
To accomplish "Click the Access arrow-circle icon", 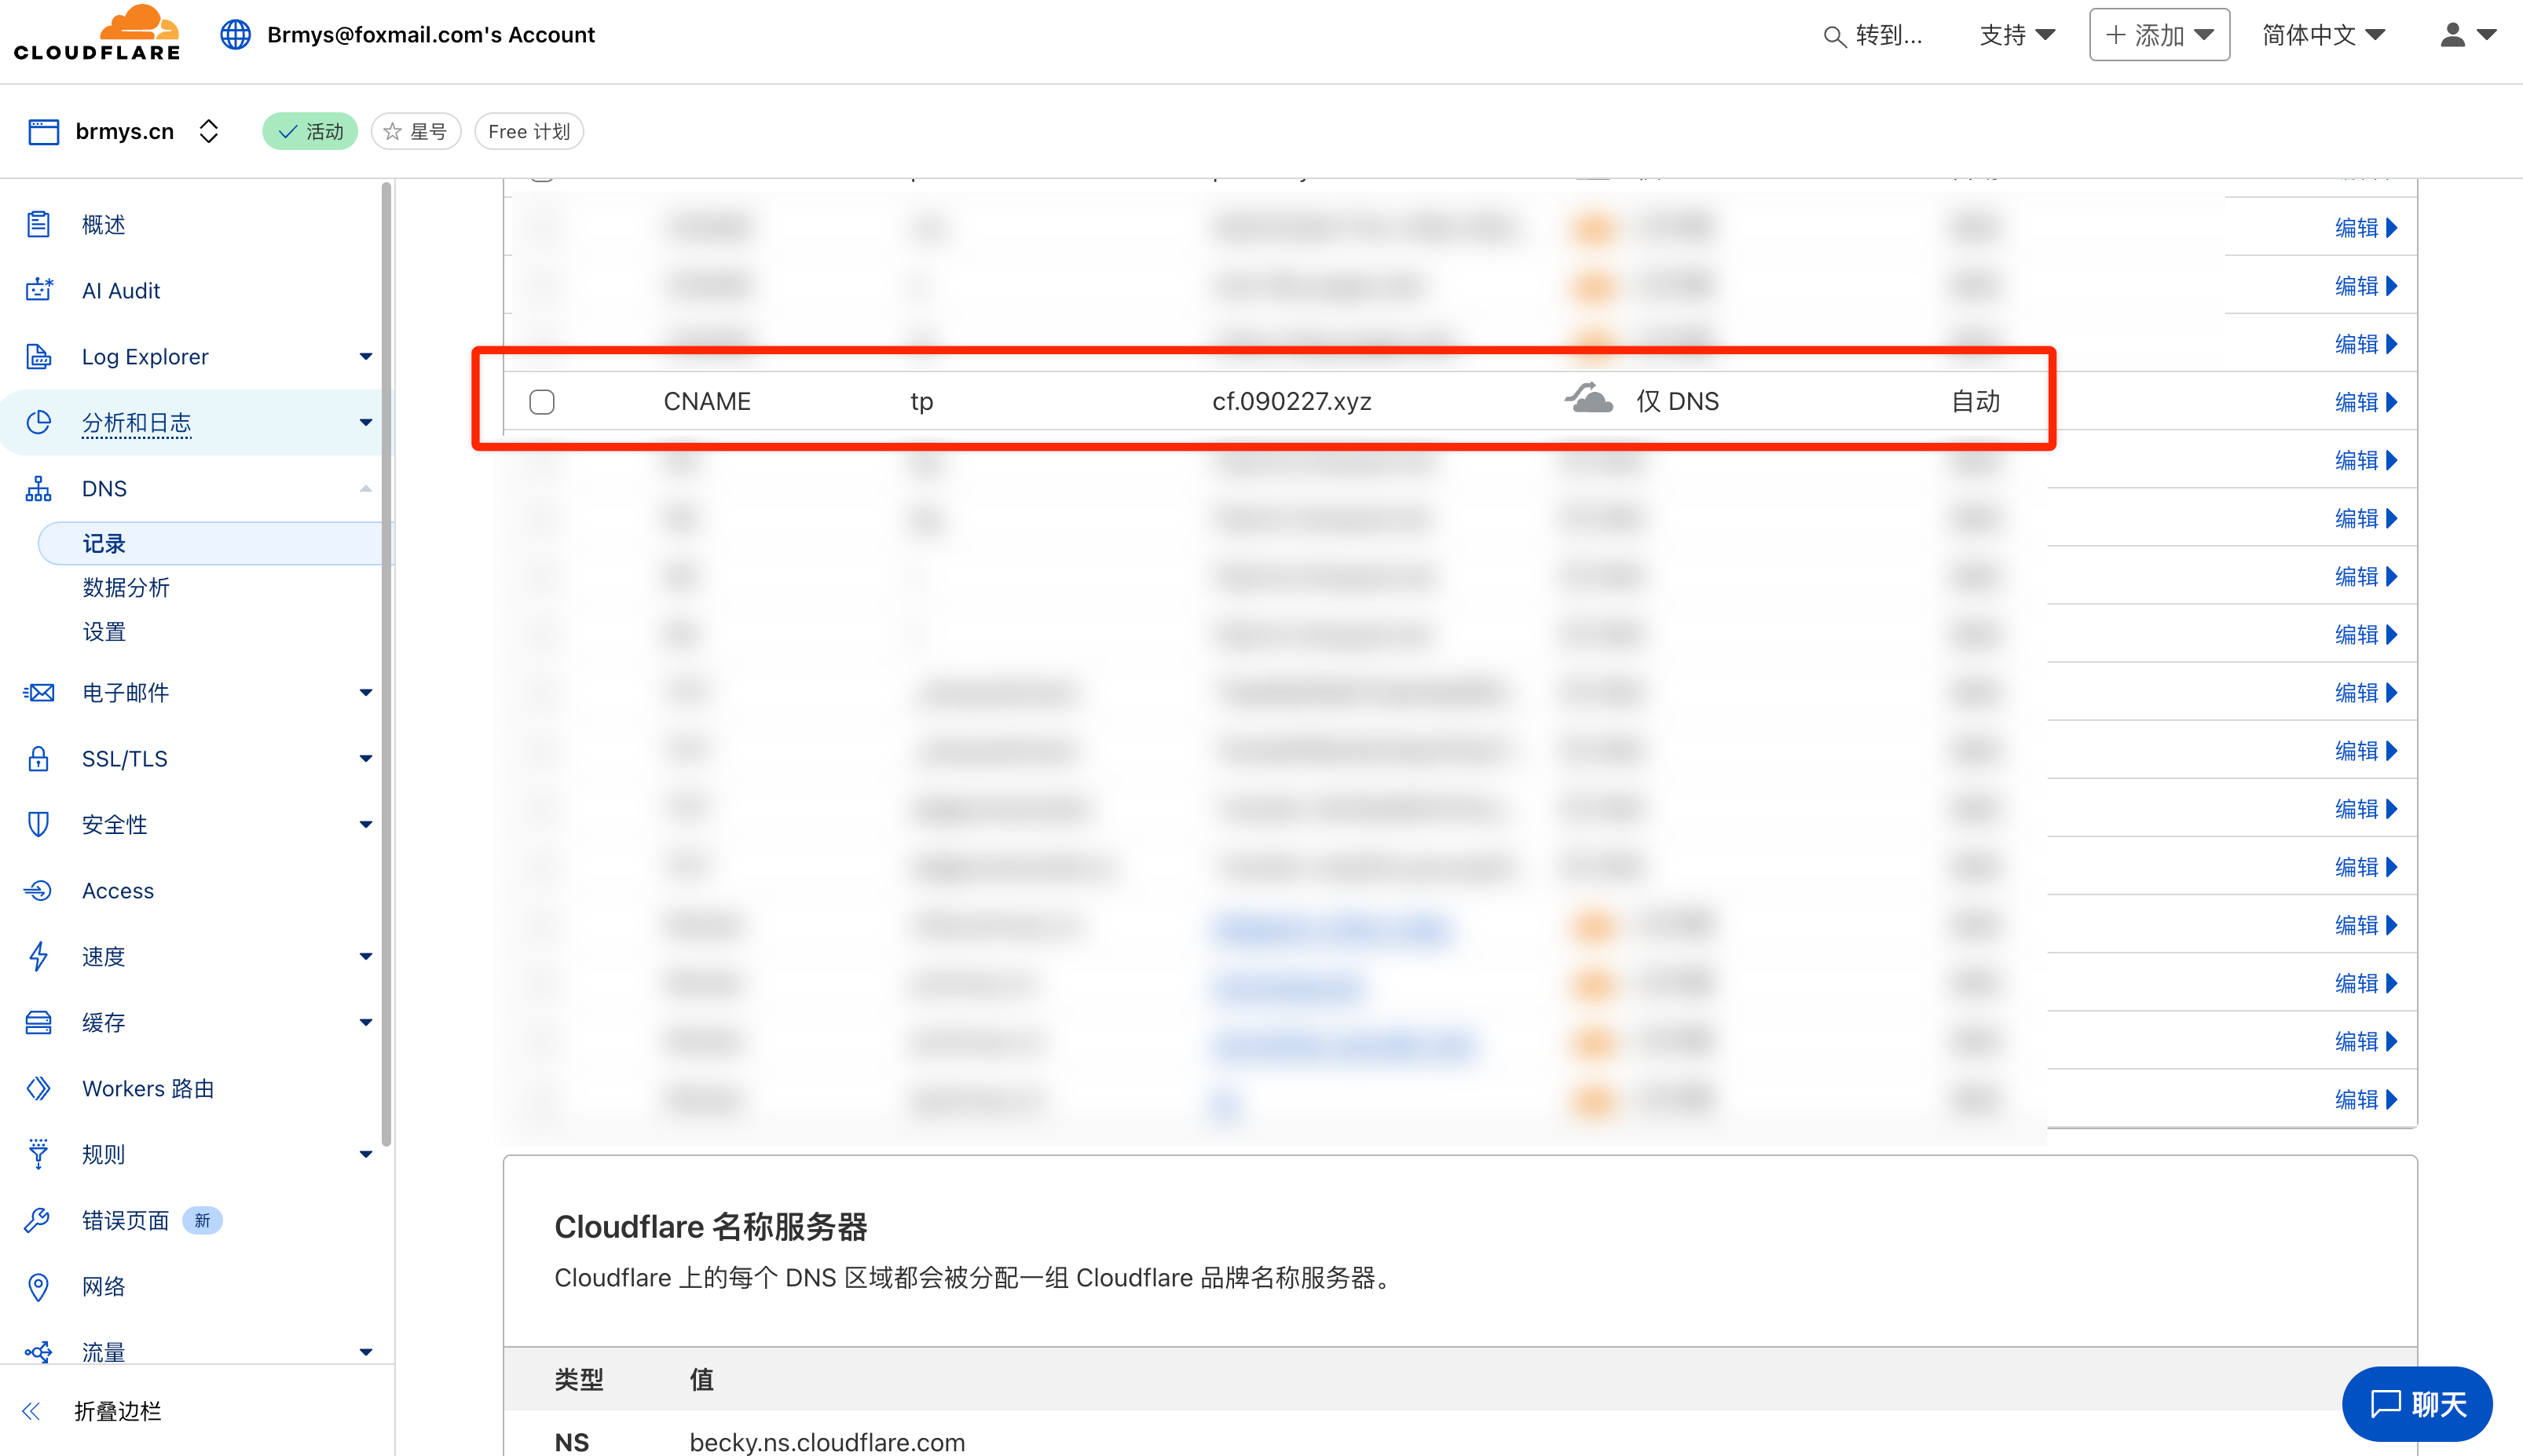I will pos(38,890).
